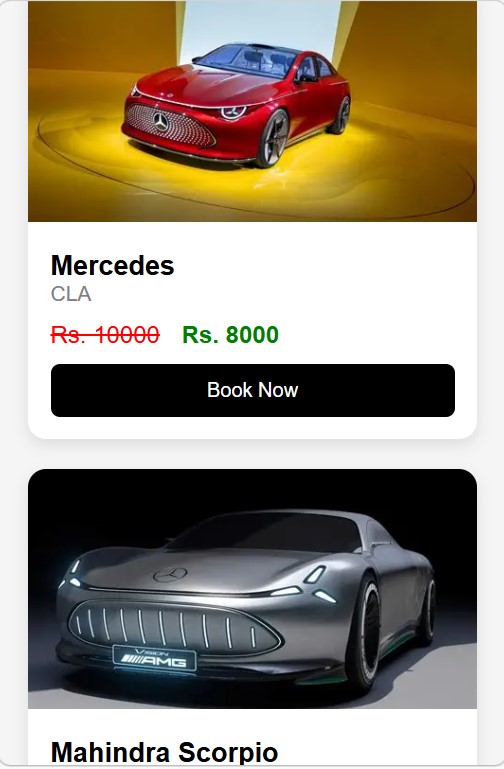Click the Vision AMG front plate

click(x=154, y=658)
